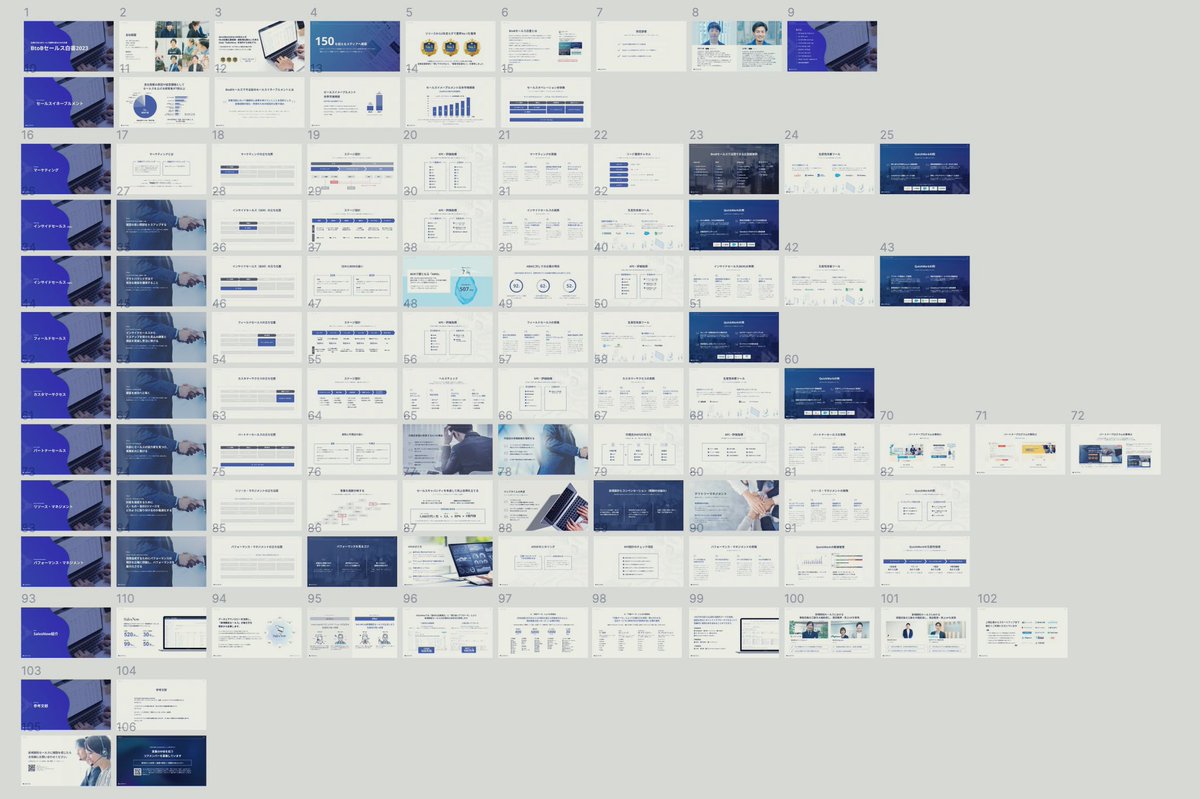Select final dark blue slide 106
Screen dimensions: 1200x799
(162, 760)
